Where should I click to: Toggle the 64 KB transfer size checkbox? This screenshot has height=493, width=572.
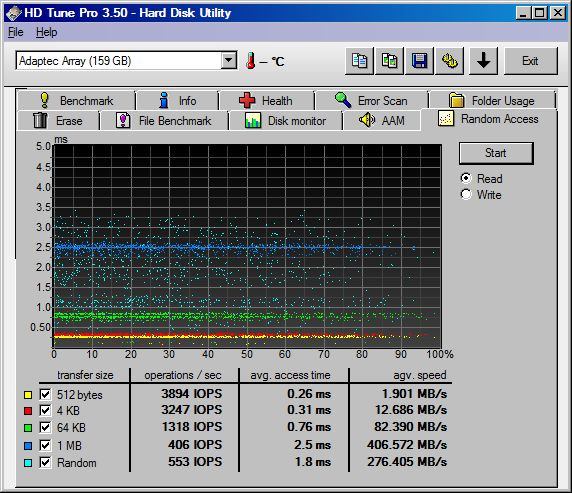45,427
